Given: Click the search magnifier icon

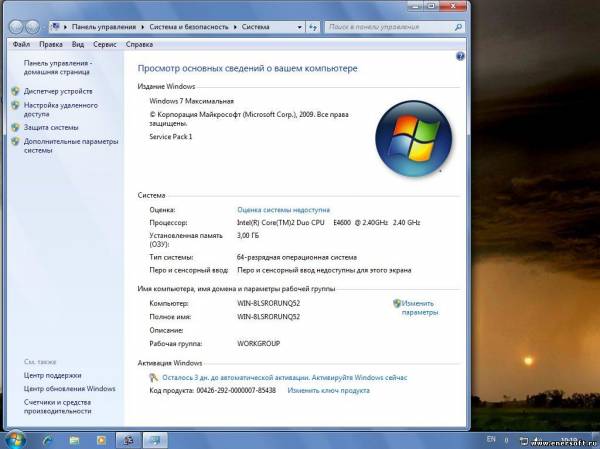Looking at the screenshot, I should coord(458,27).
